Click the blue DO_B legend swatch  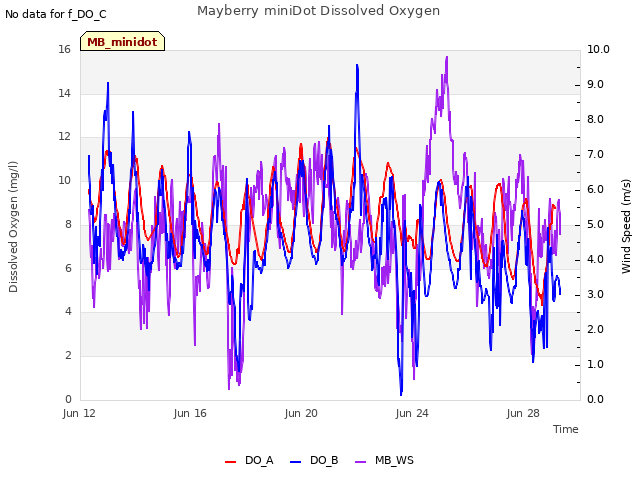tap(296, 462)
